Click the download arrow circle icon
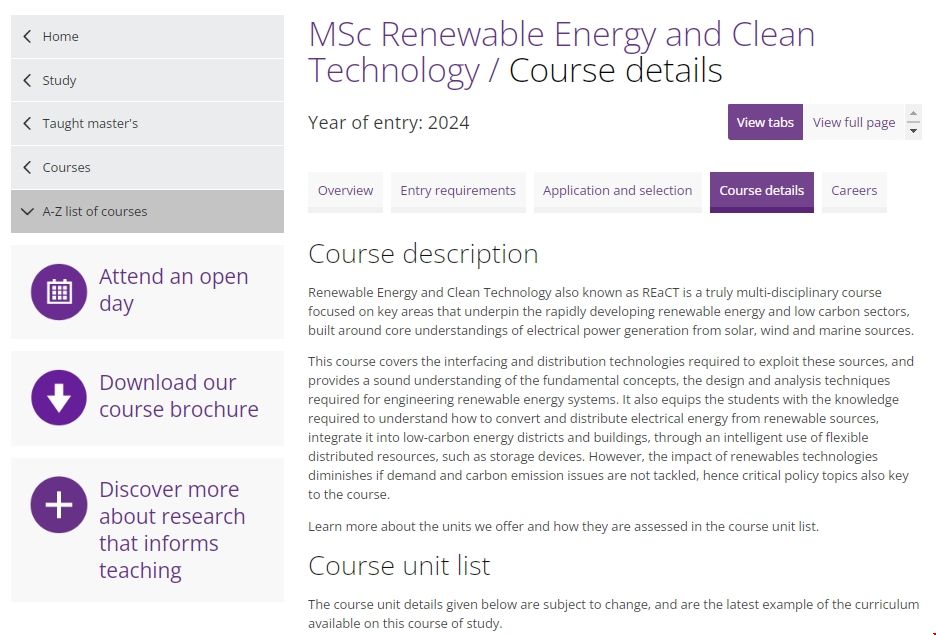The height and width of the screenshot is (635, 936). click(x=59, y=398)
